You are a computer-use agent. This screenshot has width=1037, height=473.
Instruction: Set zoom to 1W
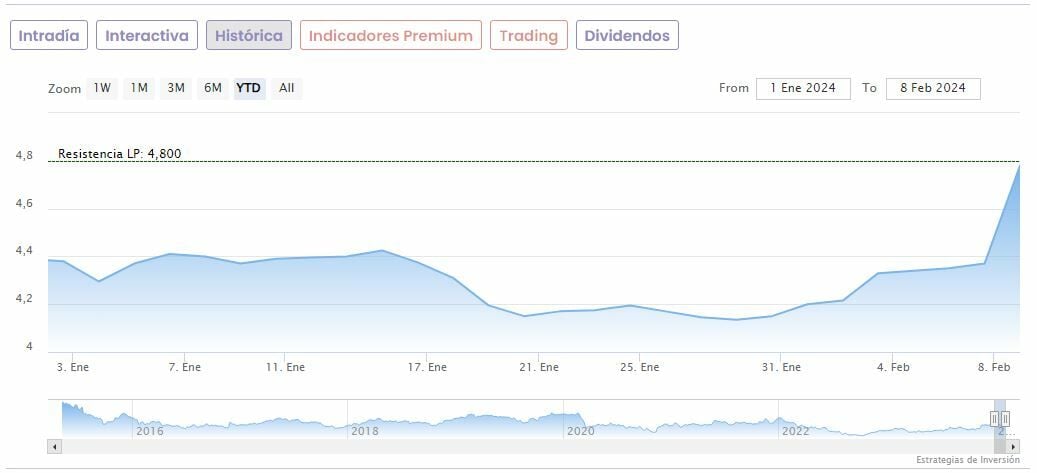point(102,88)
